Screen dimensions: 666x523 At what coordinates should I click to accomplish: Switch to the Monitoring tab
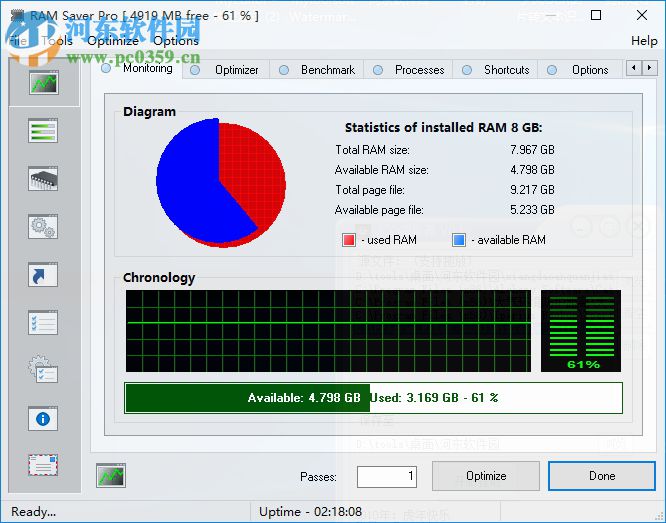pos(137,68)
